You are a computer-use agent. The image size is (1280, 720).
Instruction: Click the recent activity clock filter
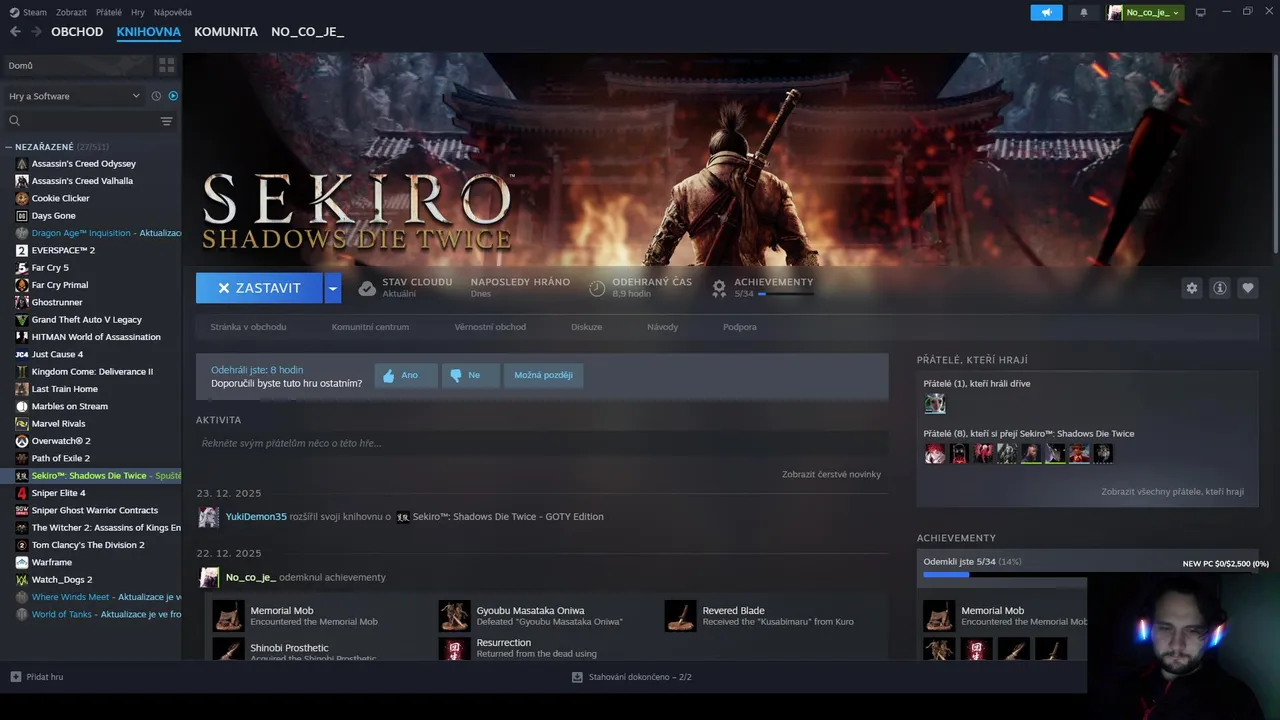pyautogui.click(x=156, y=96)
